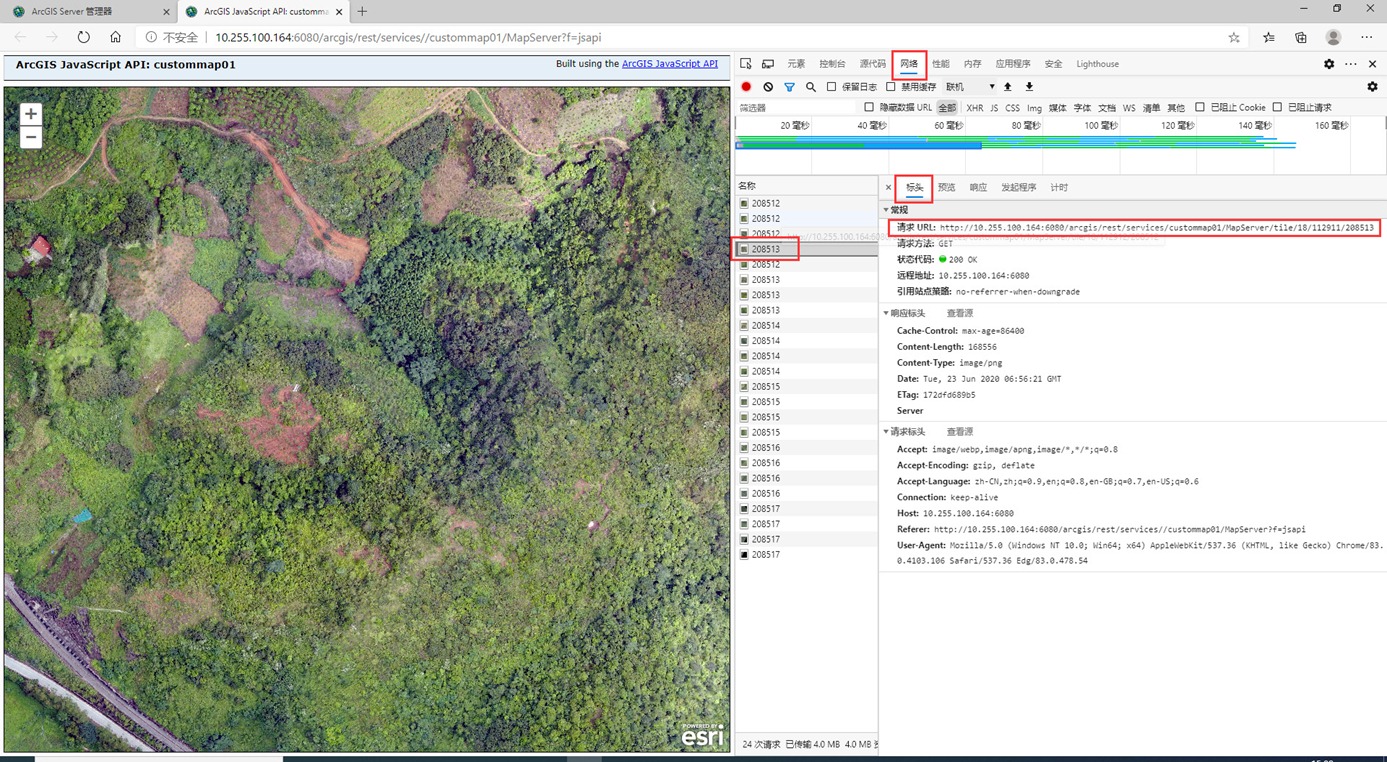
Task: Clear the network log
Action: coord(768,87)
